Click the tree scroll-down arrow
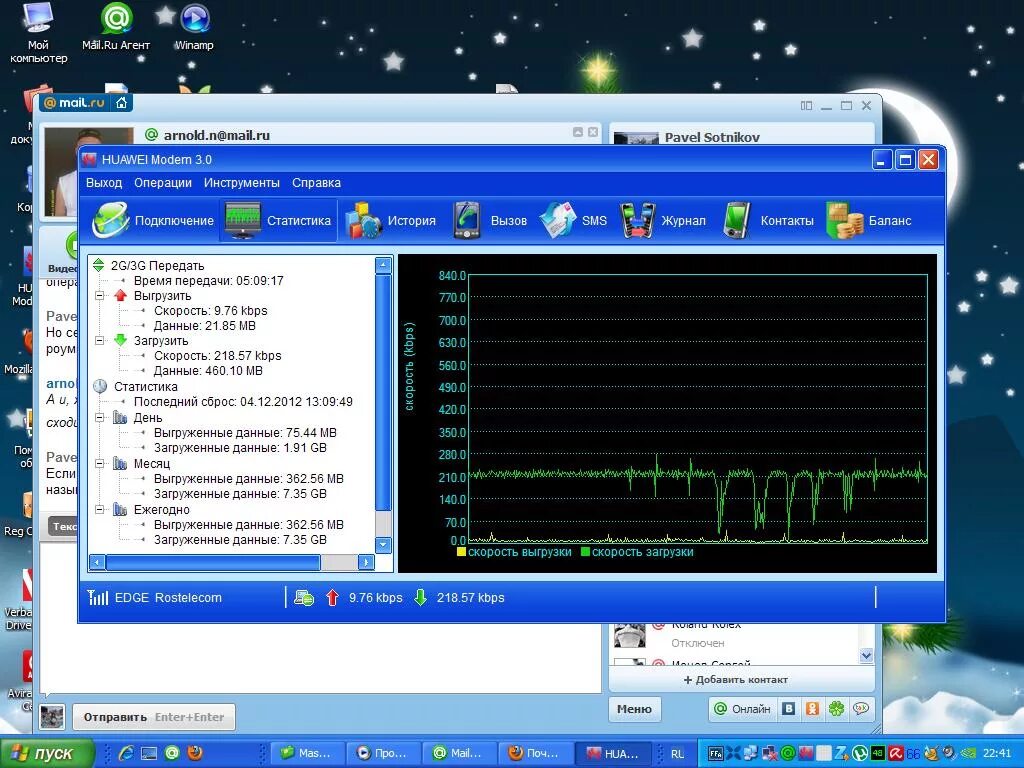Image resolution: width=1024 pixels, height=768 pixels. point(383,545)
